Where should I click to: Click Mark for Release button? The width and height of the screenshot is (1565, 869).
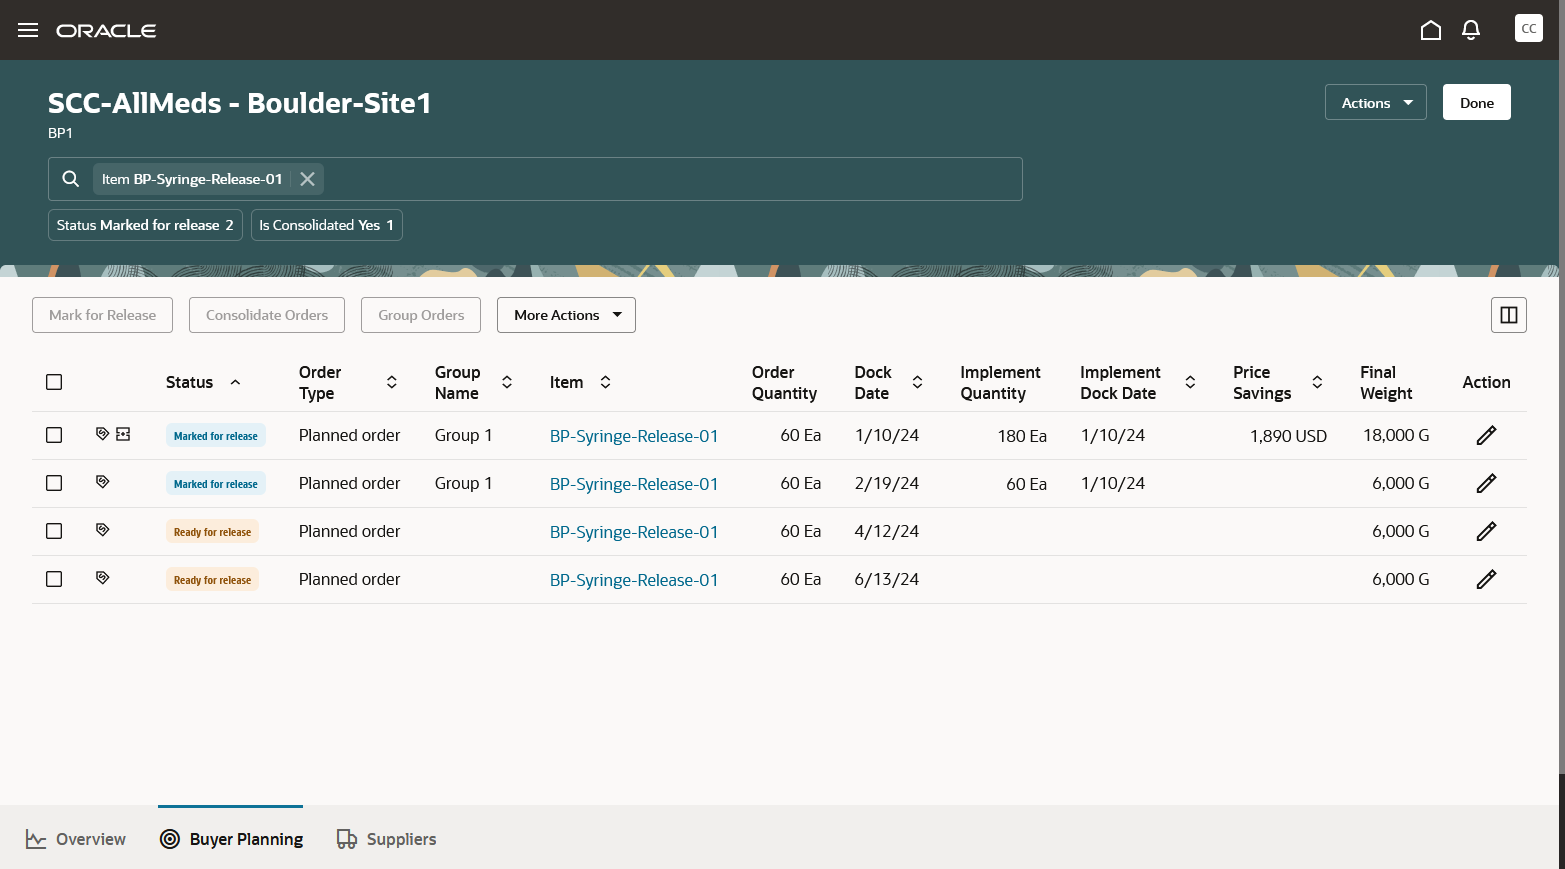(x=102, y=315)
